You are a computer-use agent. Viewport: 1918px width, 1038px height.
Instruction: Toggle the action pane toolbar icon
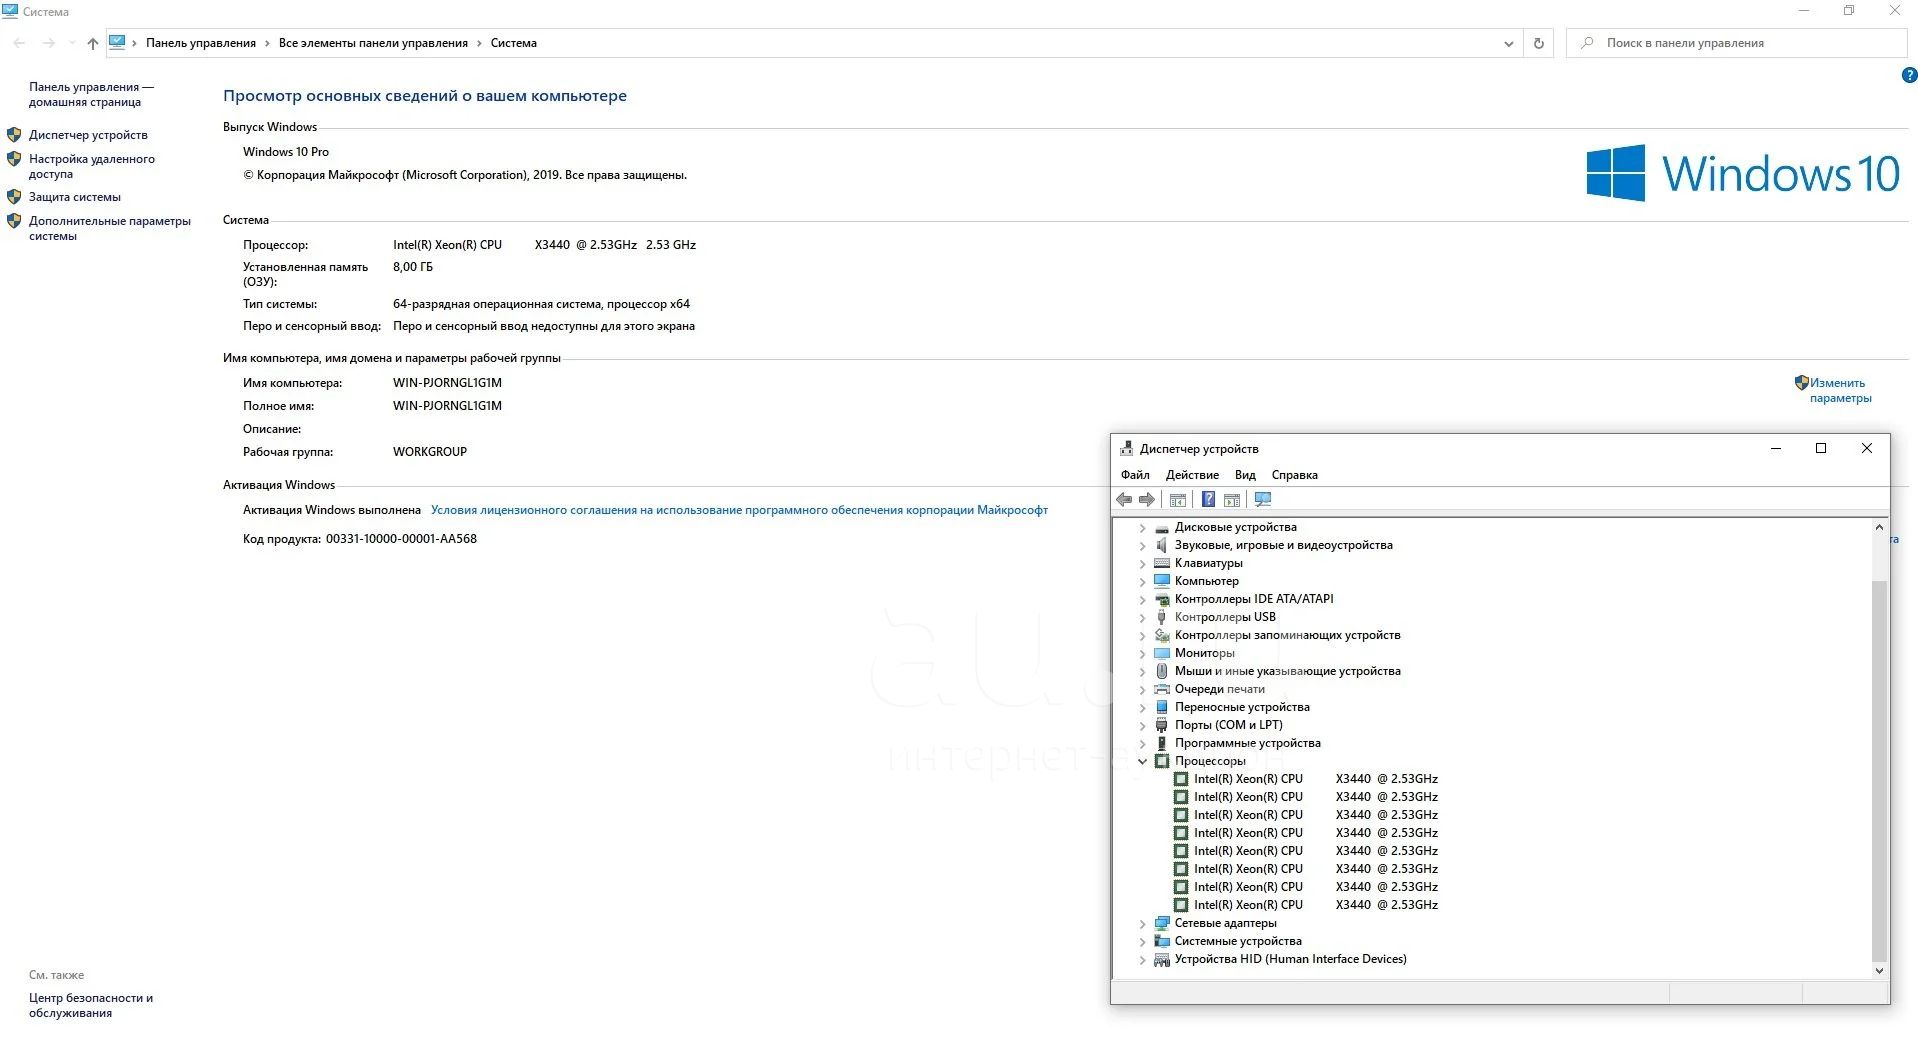click(1232, 500)
